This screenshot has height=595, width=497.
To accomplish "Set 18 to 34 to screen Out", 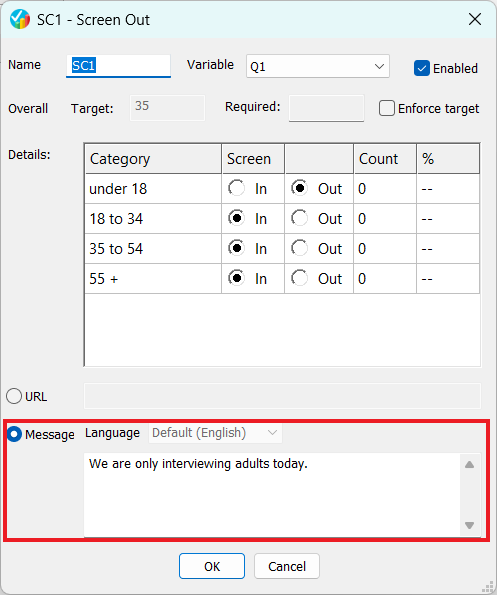I will (299, 218).
